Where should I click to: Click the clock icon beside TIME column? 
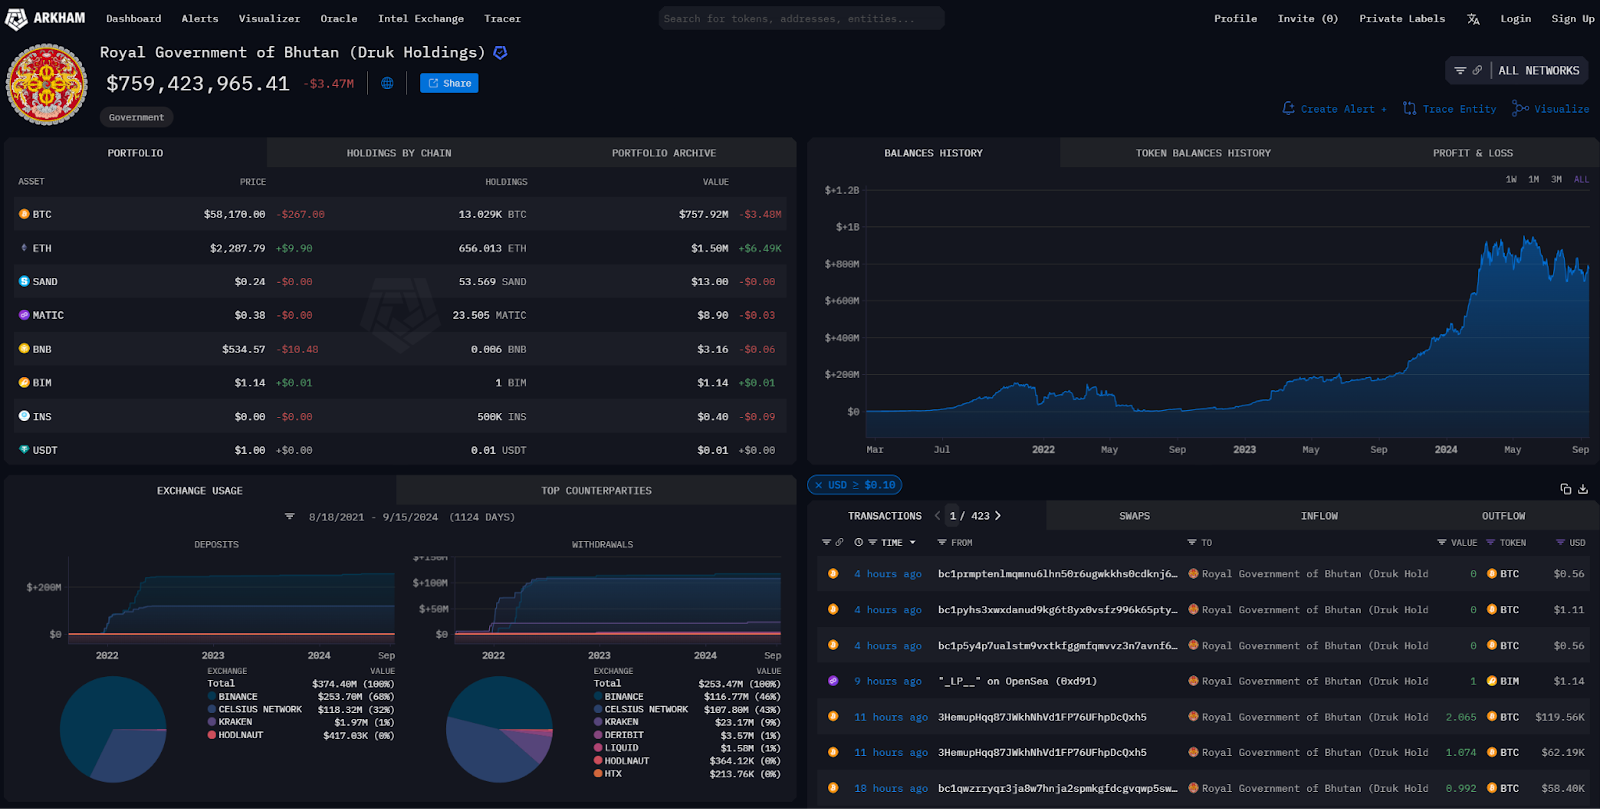click(858, 542)
